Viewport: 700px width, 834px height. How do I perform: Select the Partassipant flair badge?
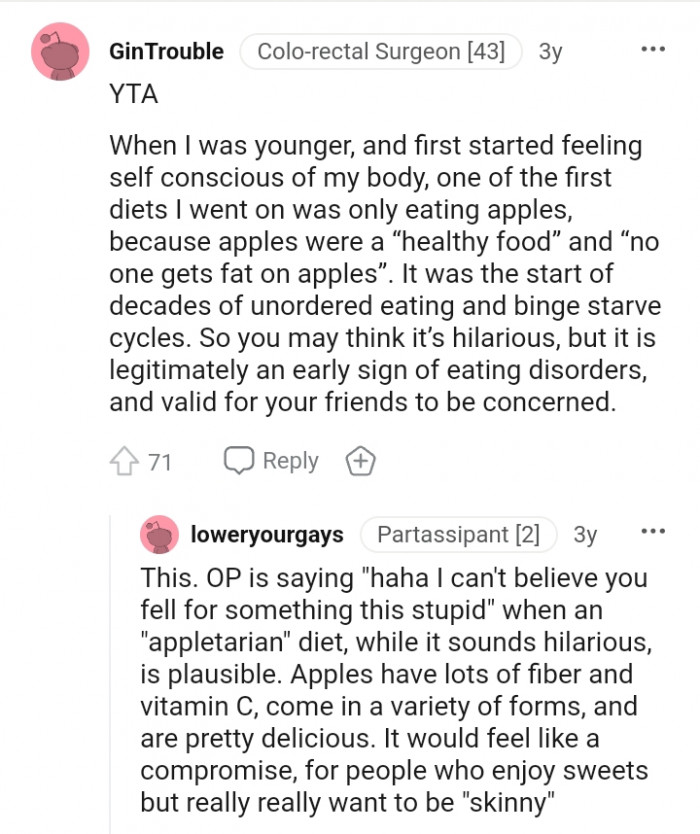click(x=459, y=535)
